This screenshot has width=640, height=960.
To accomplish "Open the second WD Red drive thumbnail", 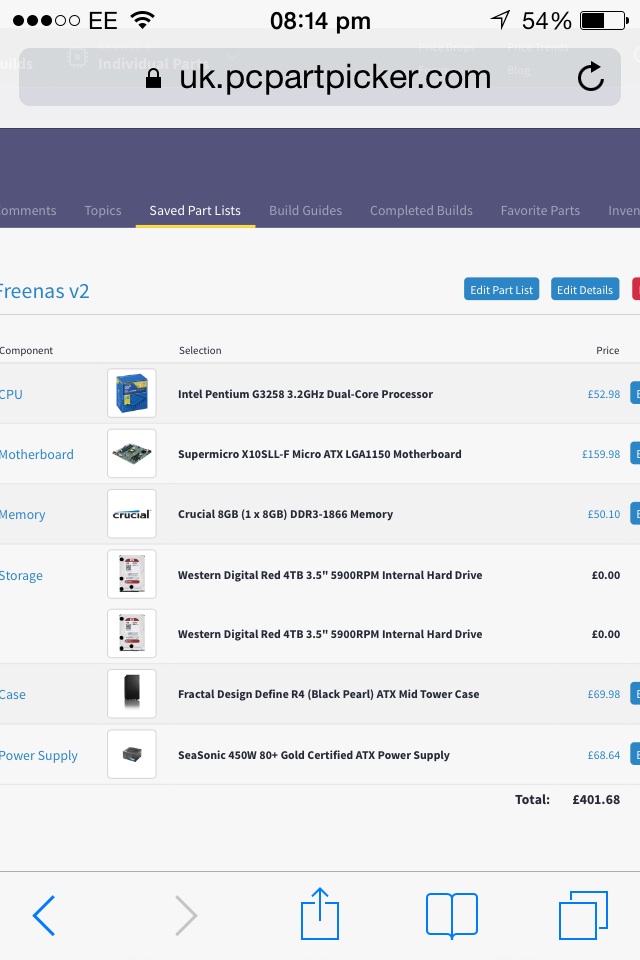I will tap(132, 633).
